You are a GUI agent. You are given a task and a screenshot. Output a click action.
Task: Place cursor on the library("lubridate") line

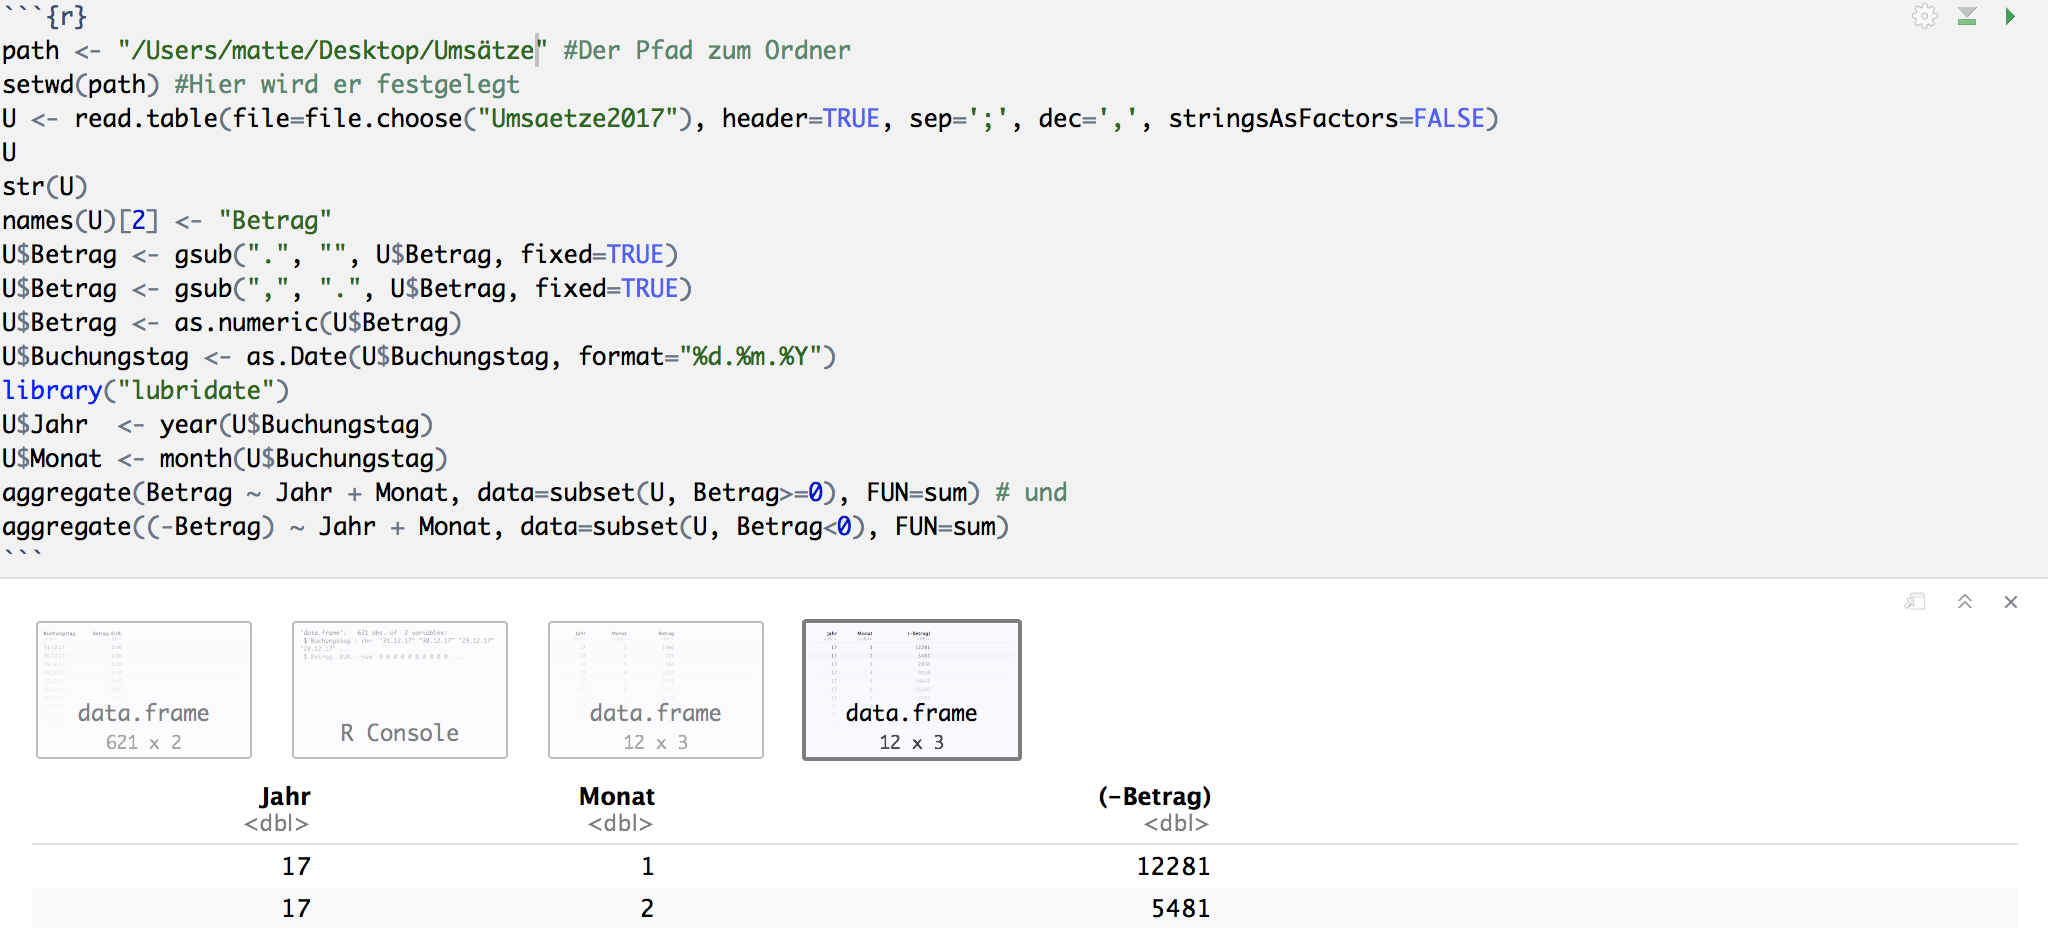click(x=145, y=391)
